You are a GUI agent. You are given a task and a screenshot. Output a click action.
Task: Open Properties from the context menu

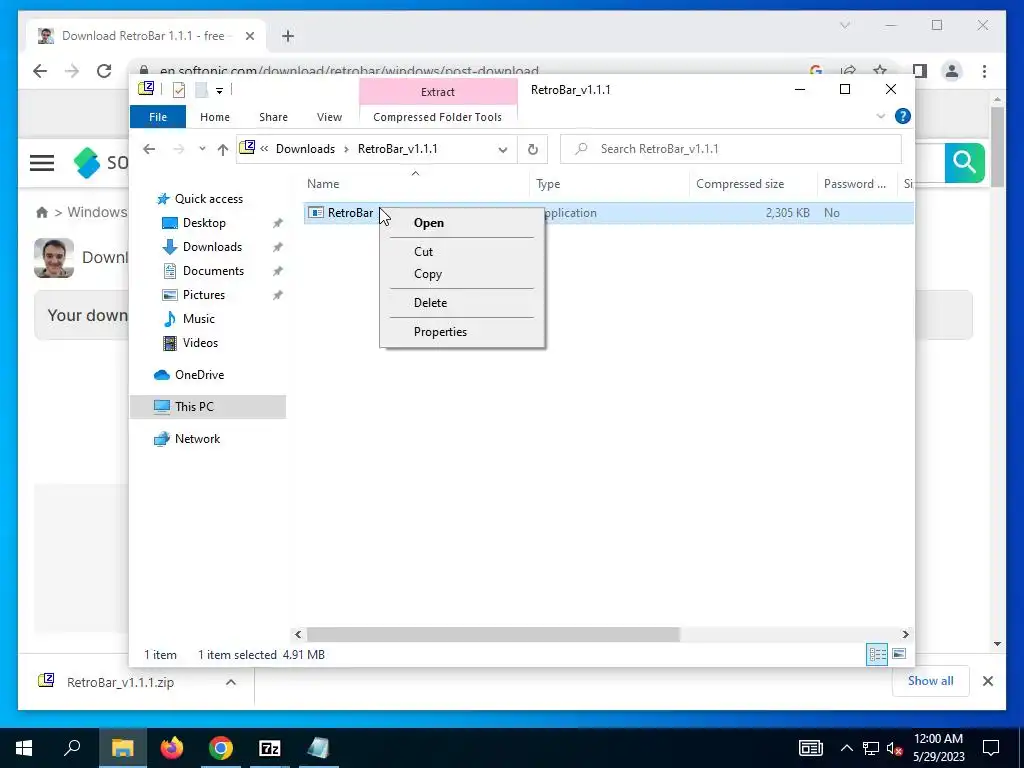440,332
